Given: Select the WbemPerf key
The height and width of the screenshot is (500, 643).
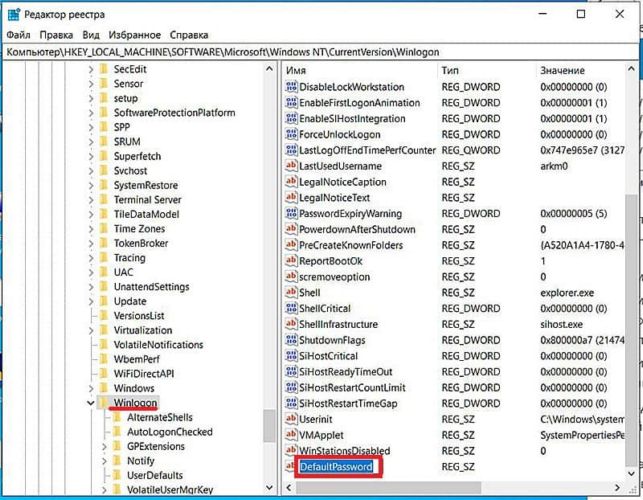Looking at the screenshot, I should [137, 359].
